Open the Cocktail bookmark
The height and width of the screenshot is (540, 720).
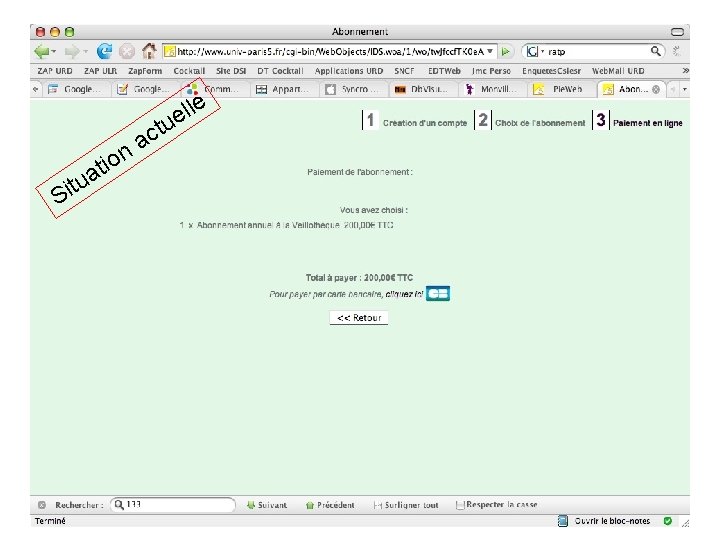[189, 71]
